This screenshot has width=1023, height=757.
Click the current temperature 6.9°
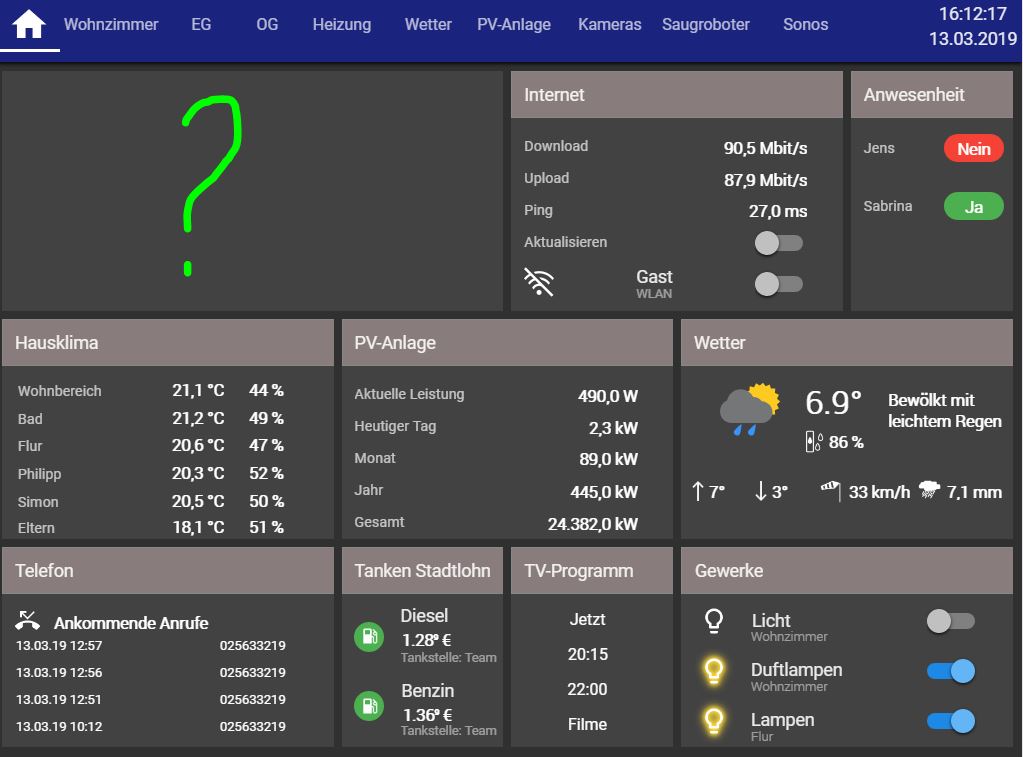tap(833, 403)
